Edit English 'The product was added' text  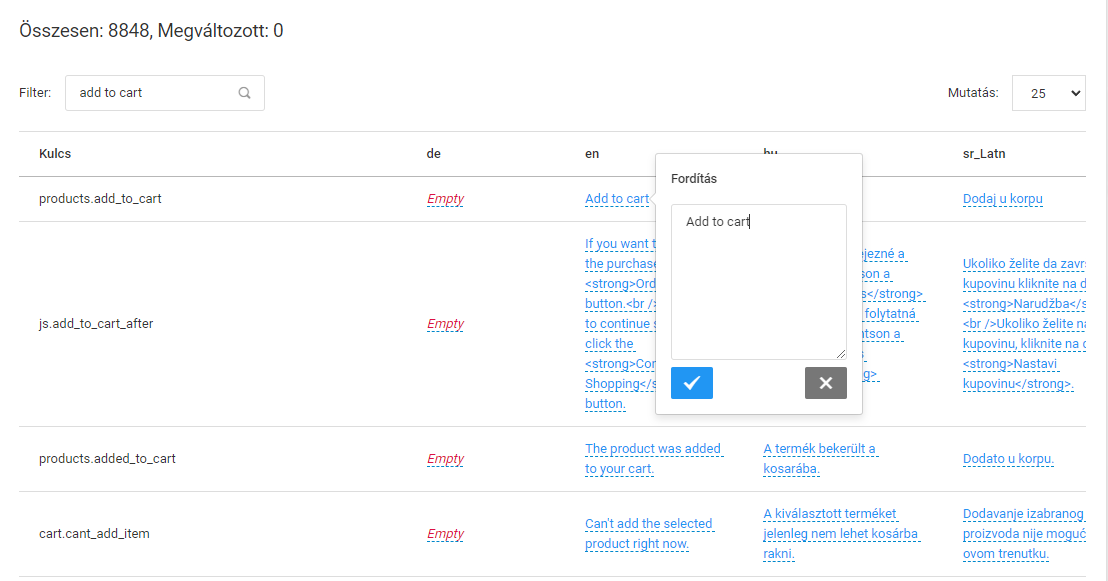tap(652, 449)
